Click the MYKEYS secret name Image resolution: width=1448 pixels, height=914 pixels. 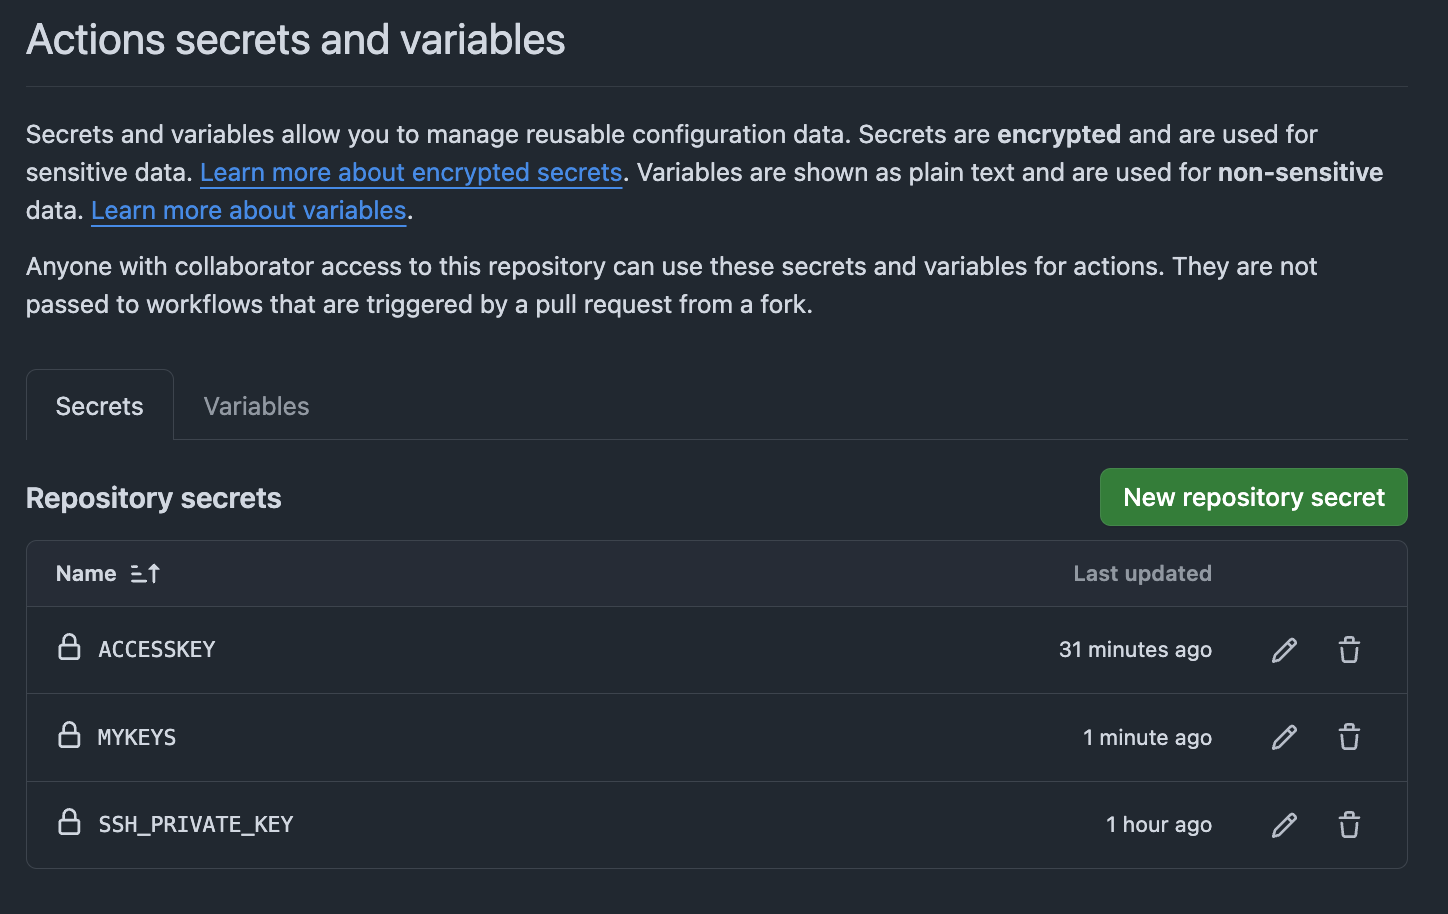point(137,738)
